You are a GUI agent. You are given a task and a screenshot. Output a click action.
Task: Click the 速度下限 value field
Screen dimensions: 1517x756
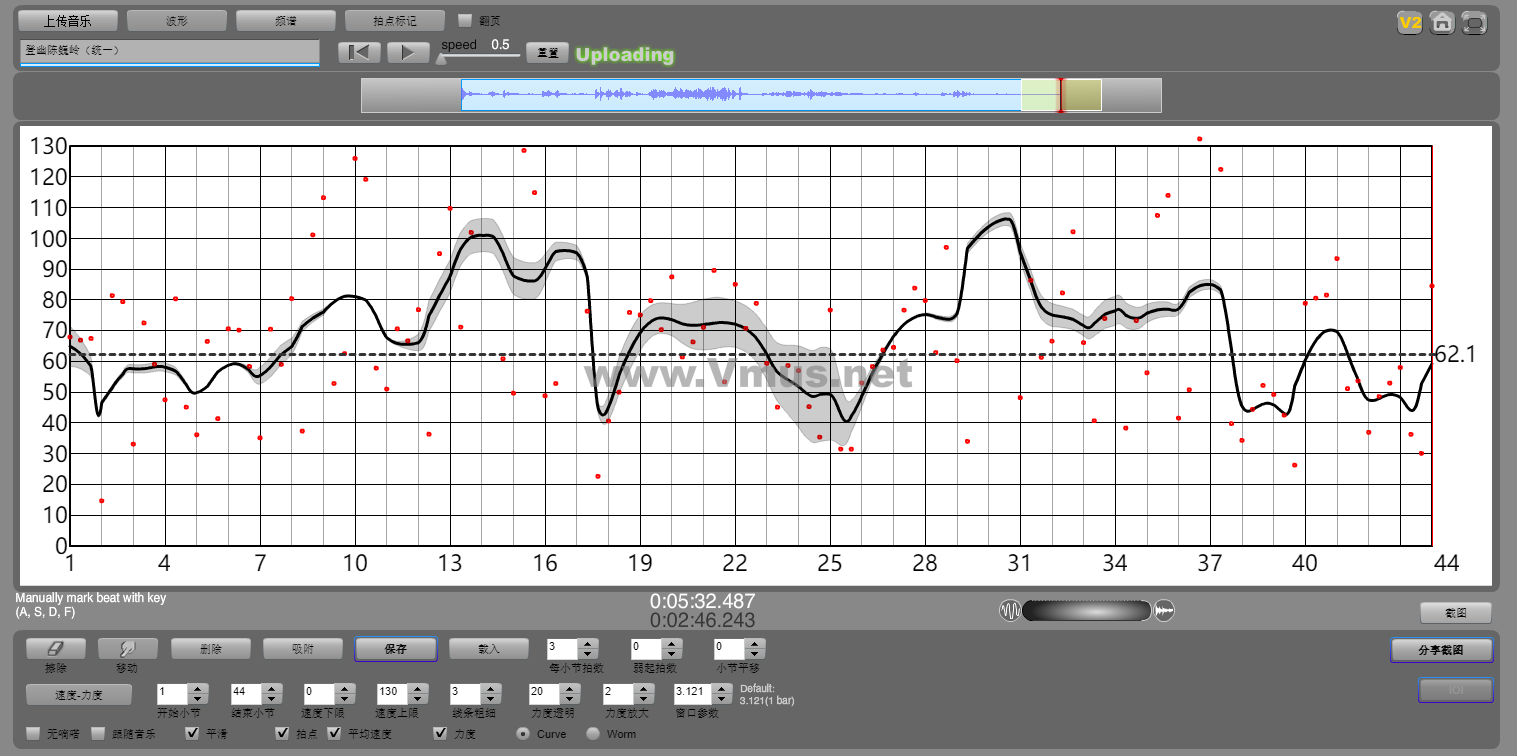click(318, 693)
